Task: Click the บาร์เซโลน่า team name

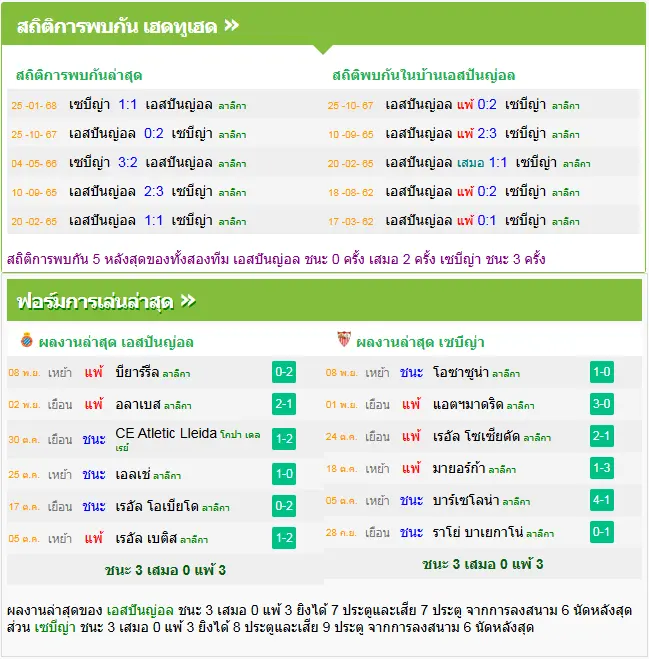Action: 466,500
